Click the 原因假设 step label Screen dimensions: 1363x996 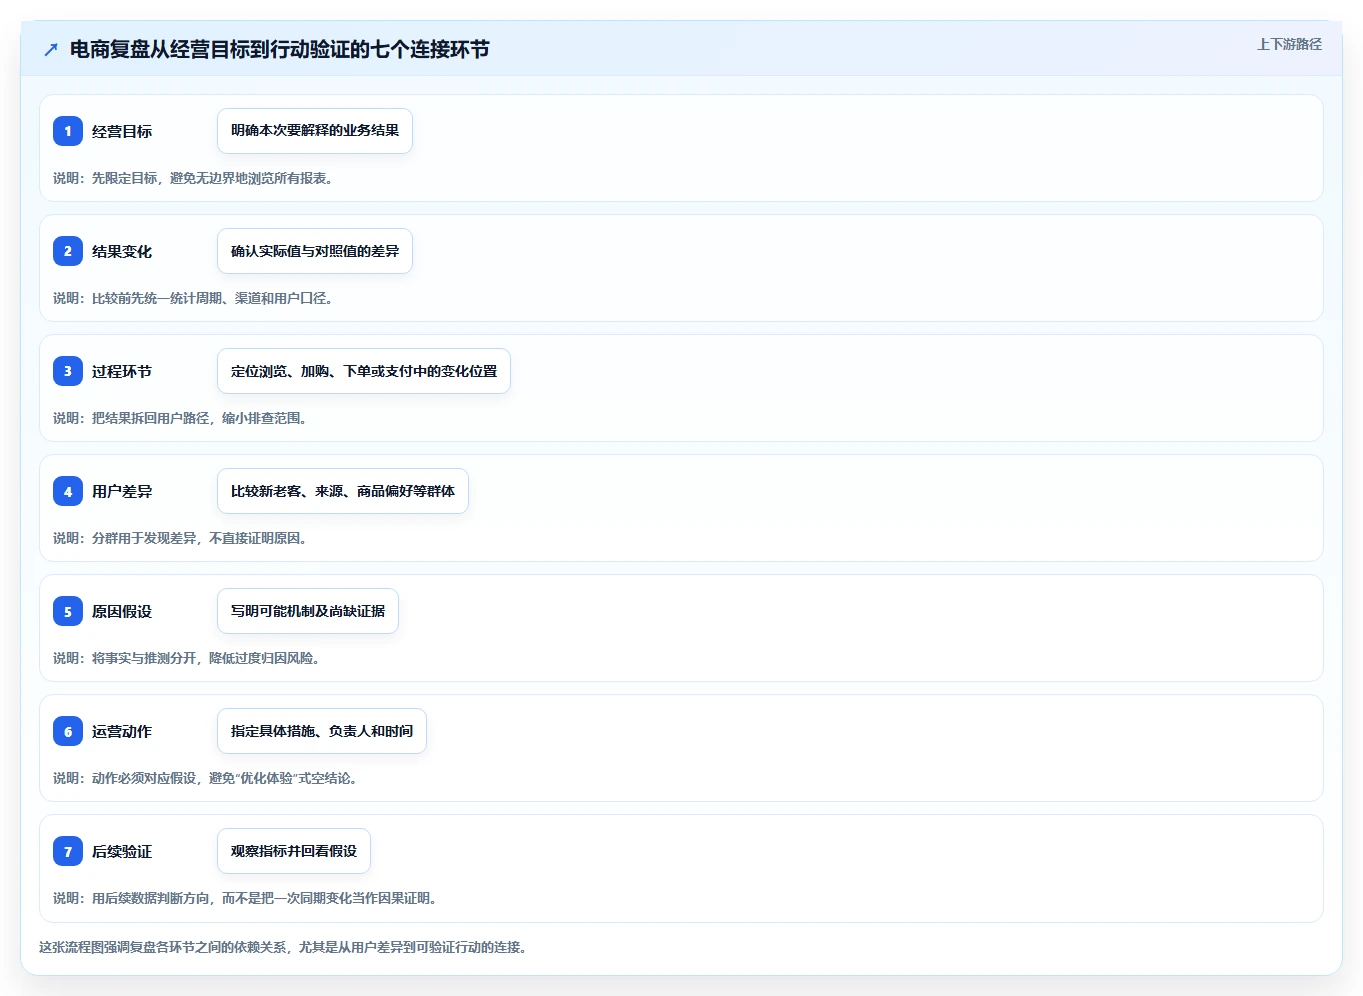(x=122, y=611)
